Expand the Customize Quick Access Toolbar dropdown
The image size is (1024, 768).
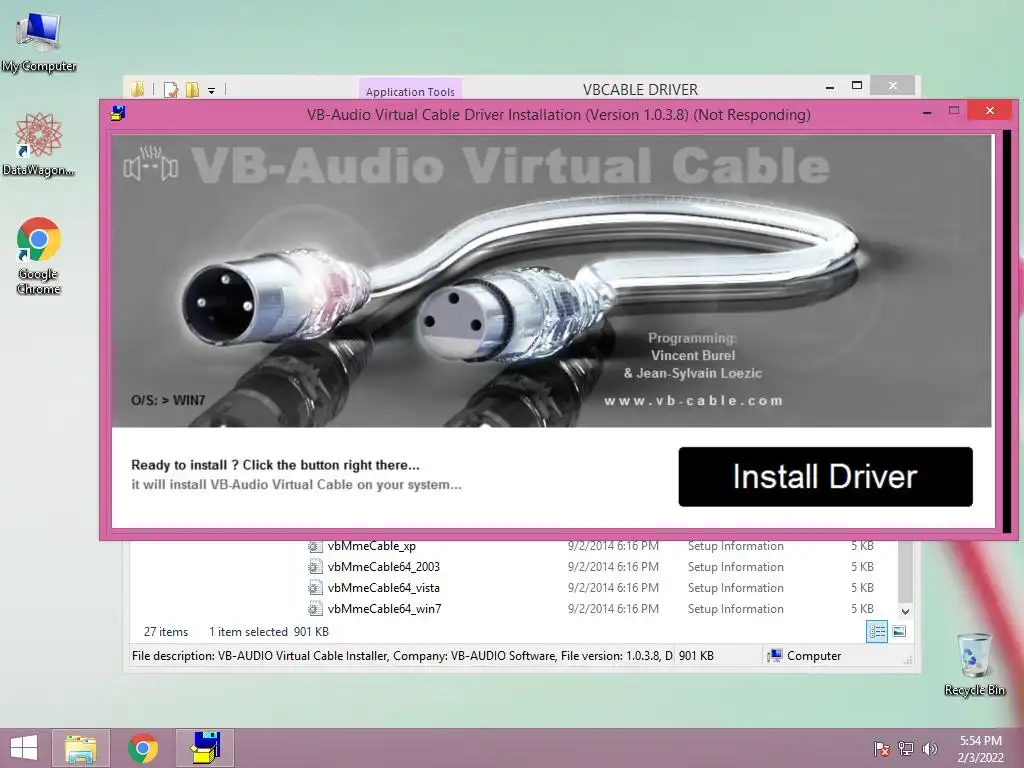pos(212,91)
